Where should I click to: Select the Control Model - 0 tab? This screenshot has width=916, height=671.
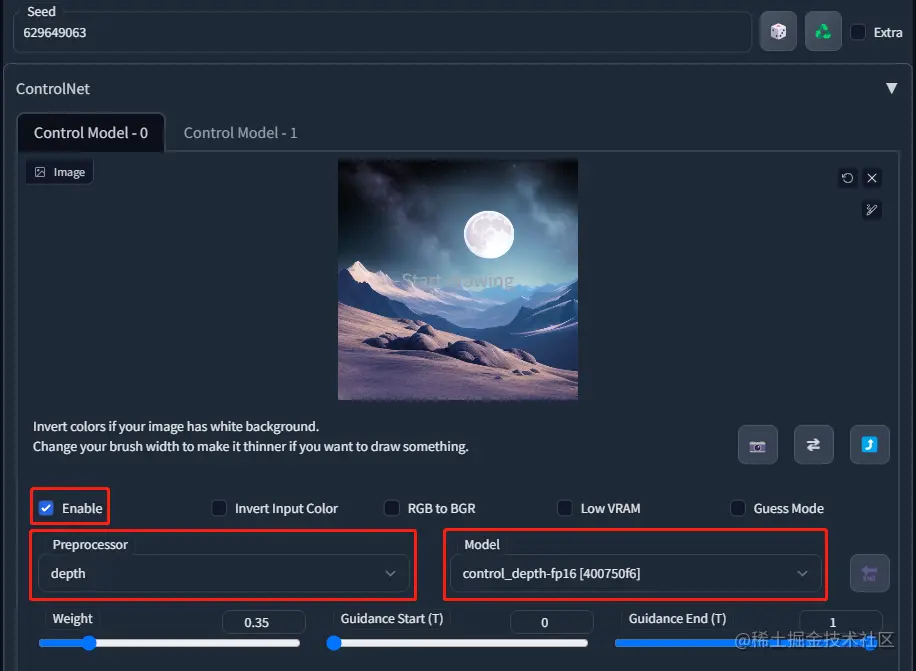click(x=91, y=133)
